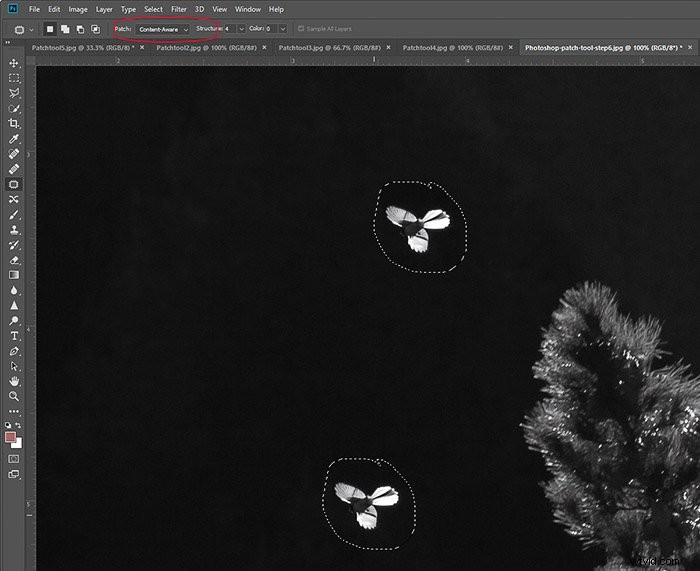Switch to the Patchtool4.jpg tab
The width and height of the screenshot is (700, 571).
[x=453, y=47]
